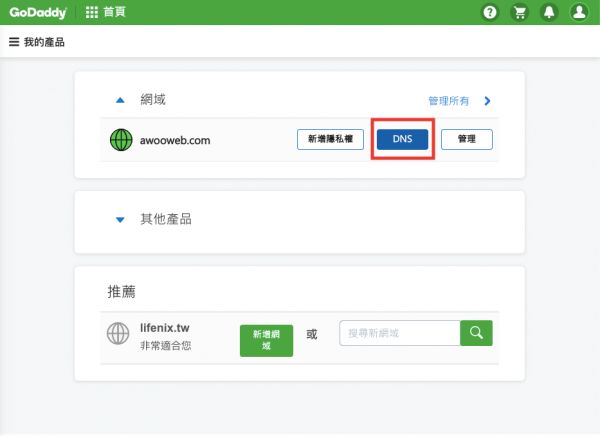Open the help question mark icon
Viewport: 600px width, 436px height.
pos(490,12)
